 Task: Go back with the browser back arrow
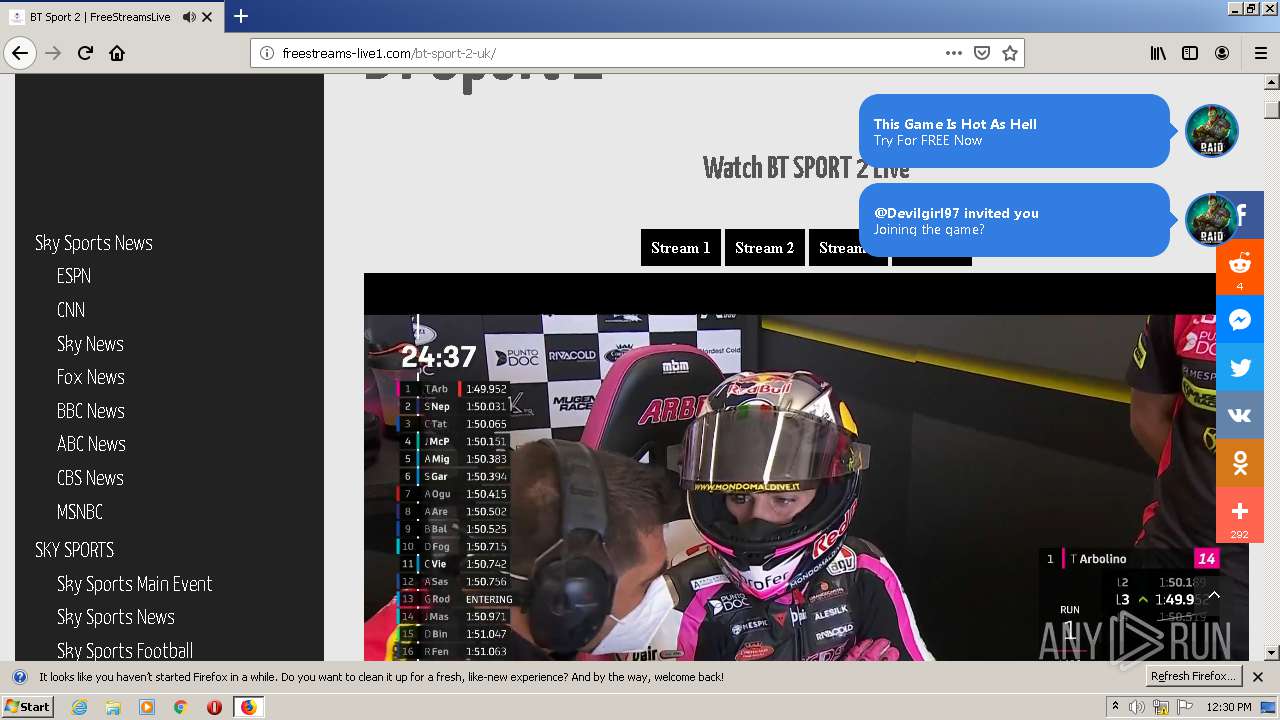tap(20, 53)
